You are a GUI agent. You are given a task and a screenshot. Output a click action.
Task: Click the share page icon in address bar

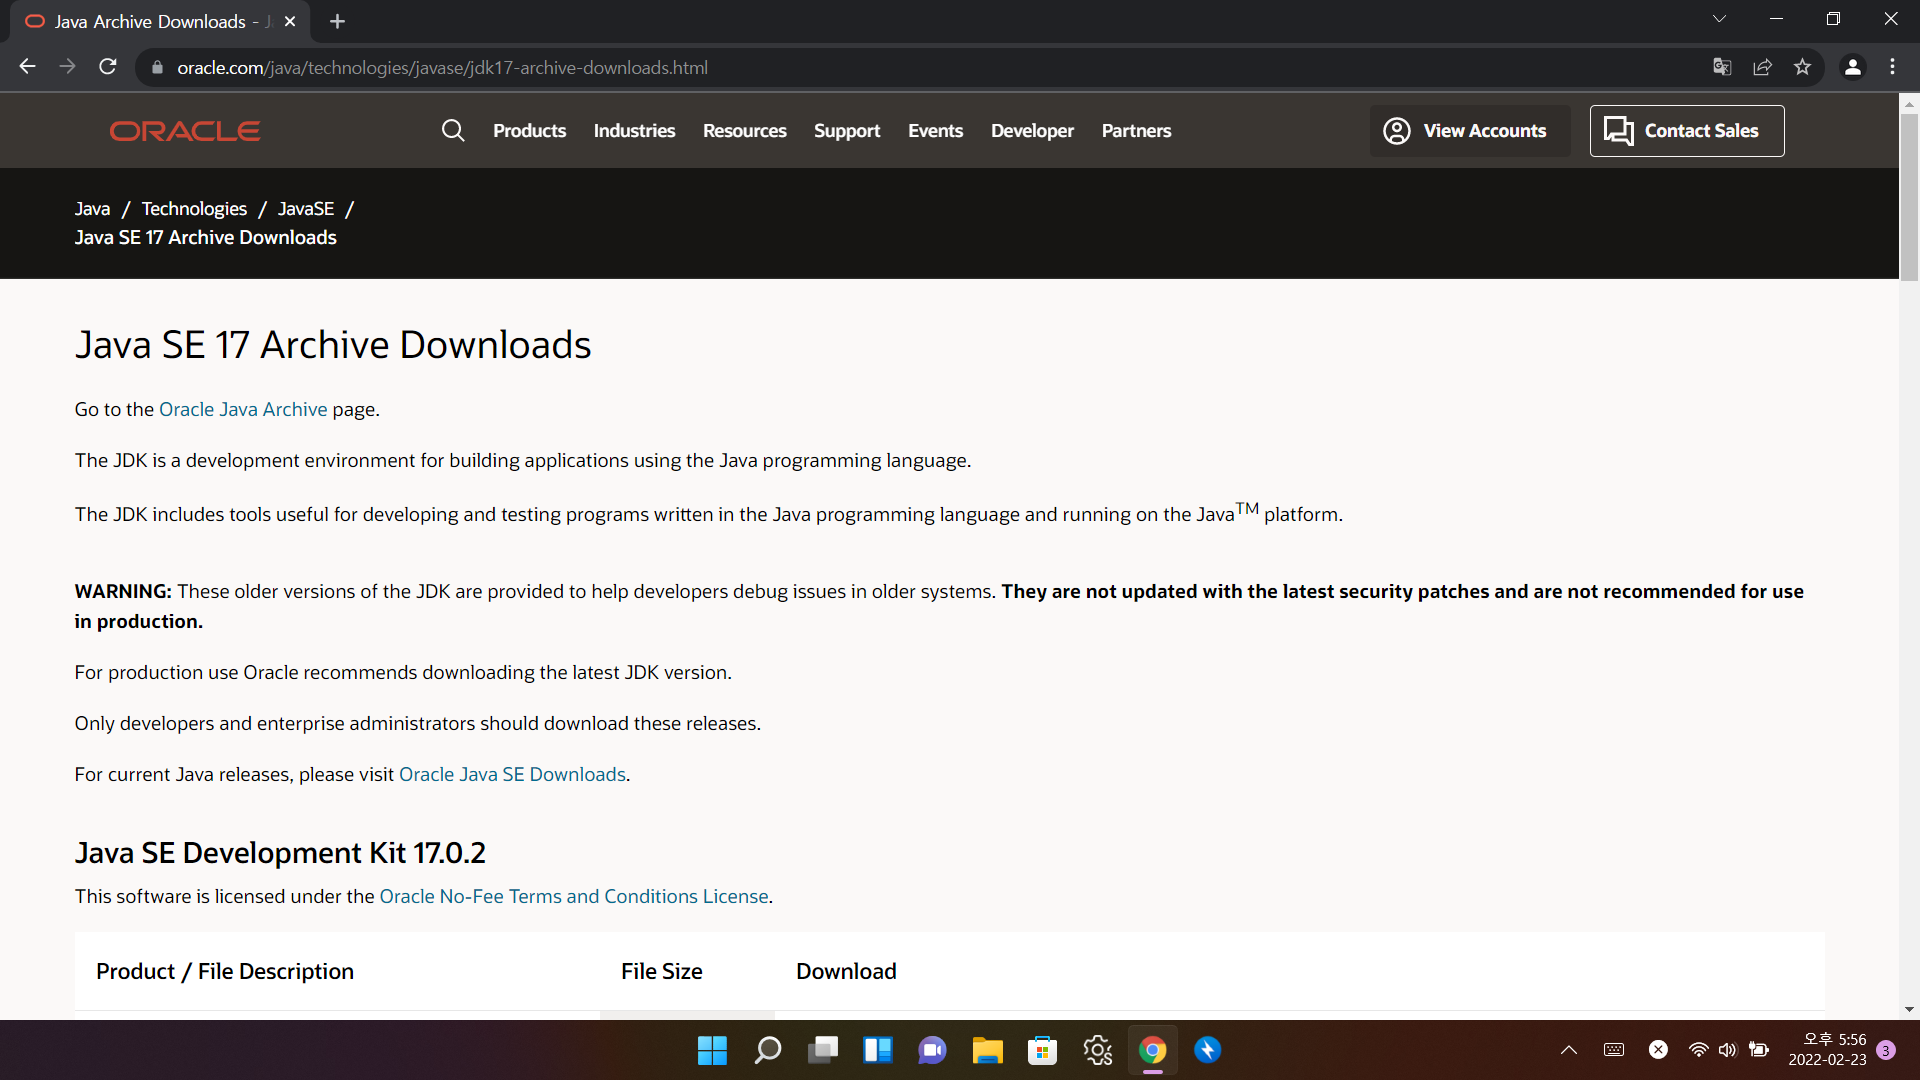[1762, 67]
